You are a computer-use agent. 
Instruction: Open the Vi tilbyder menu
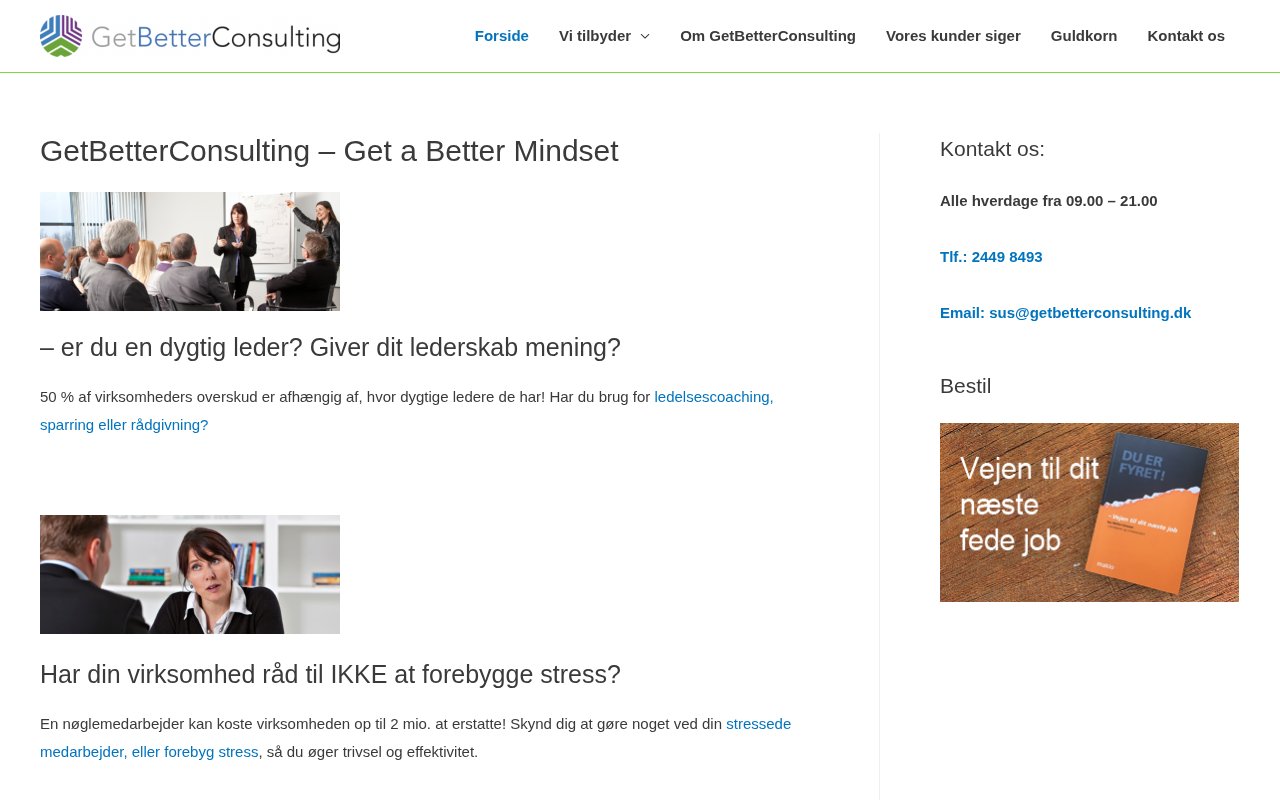[x=595, y=36]
